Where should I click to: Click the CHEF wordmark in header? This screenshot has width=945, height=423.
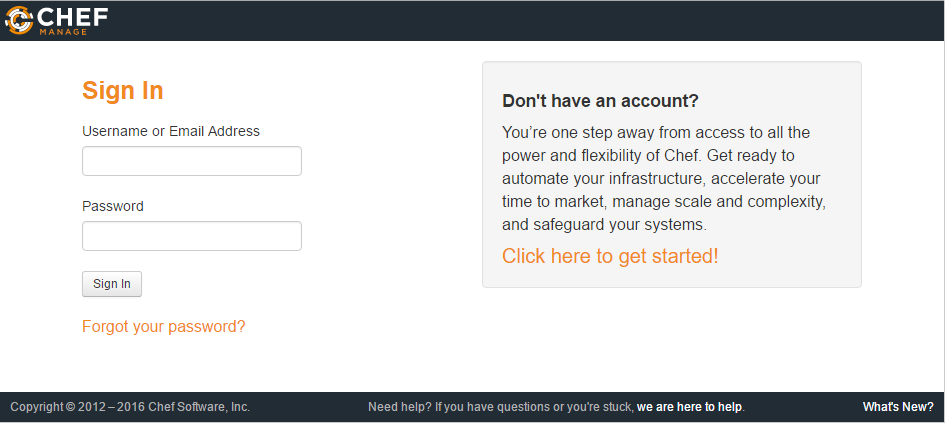pyautogui.click(x=72, y=15)
